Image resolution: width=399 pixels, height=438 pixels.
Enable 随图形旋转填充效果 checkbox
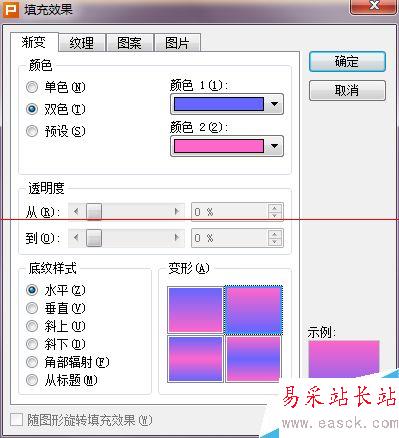16,420
